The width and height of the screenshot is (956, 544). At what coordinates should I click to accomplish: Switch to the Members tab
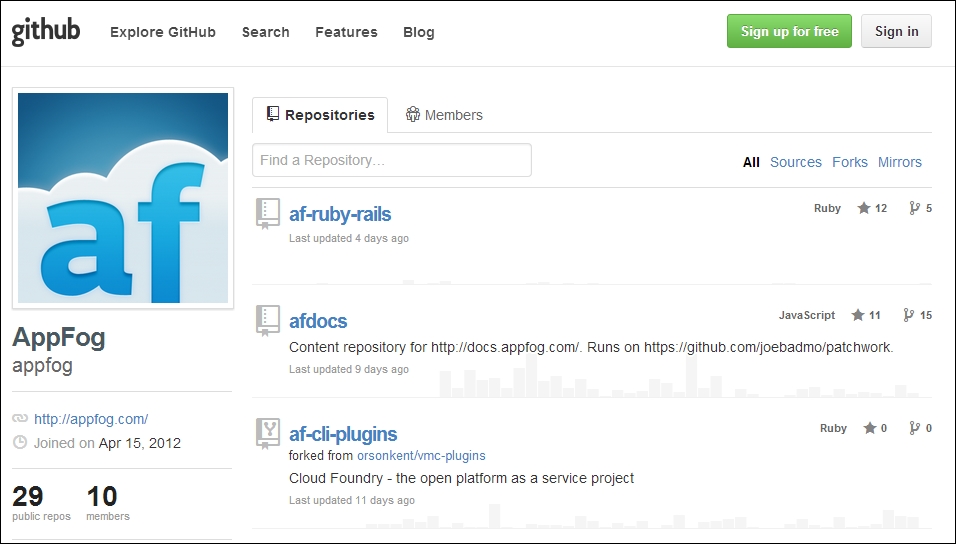pyautogui.click(x=443, y=115)
